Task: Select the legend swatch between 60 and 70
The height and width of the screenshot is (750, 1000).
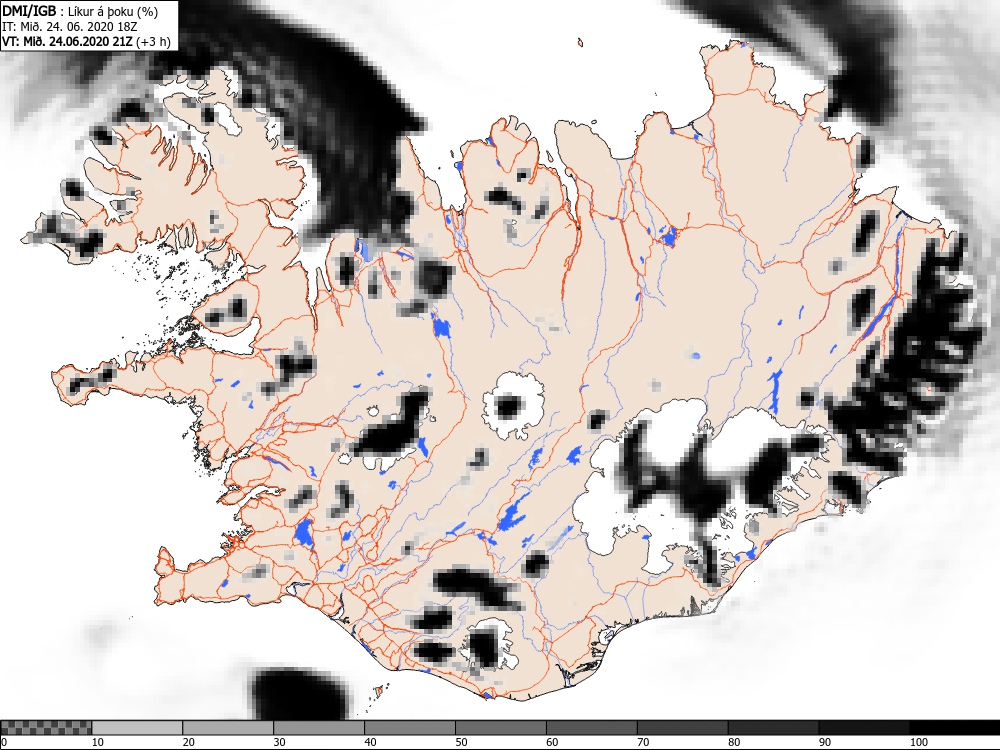Action: (591, 728)
